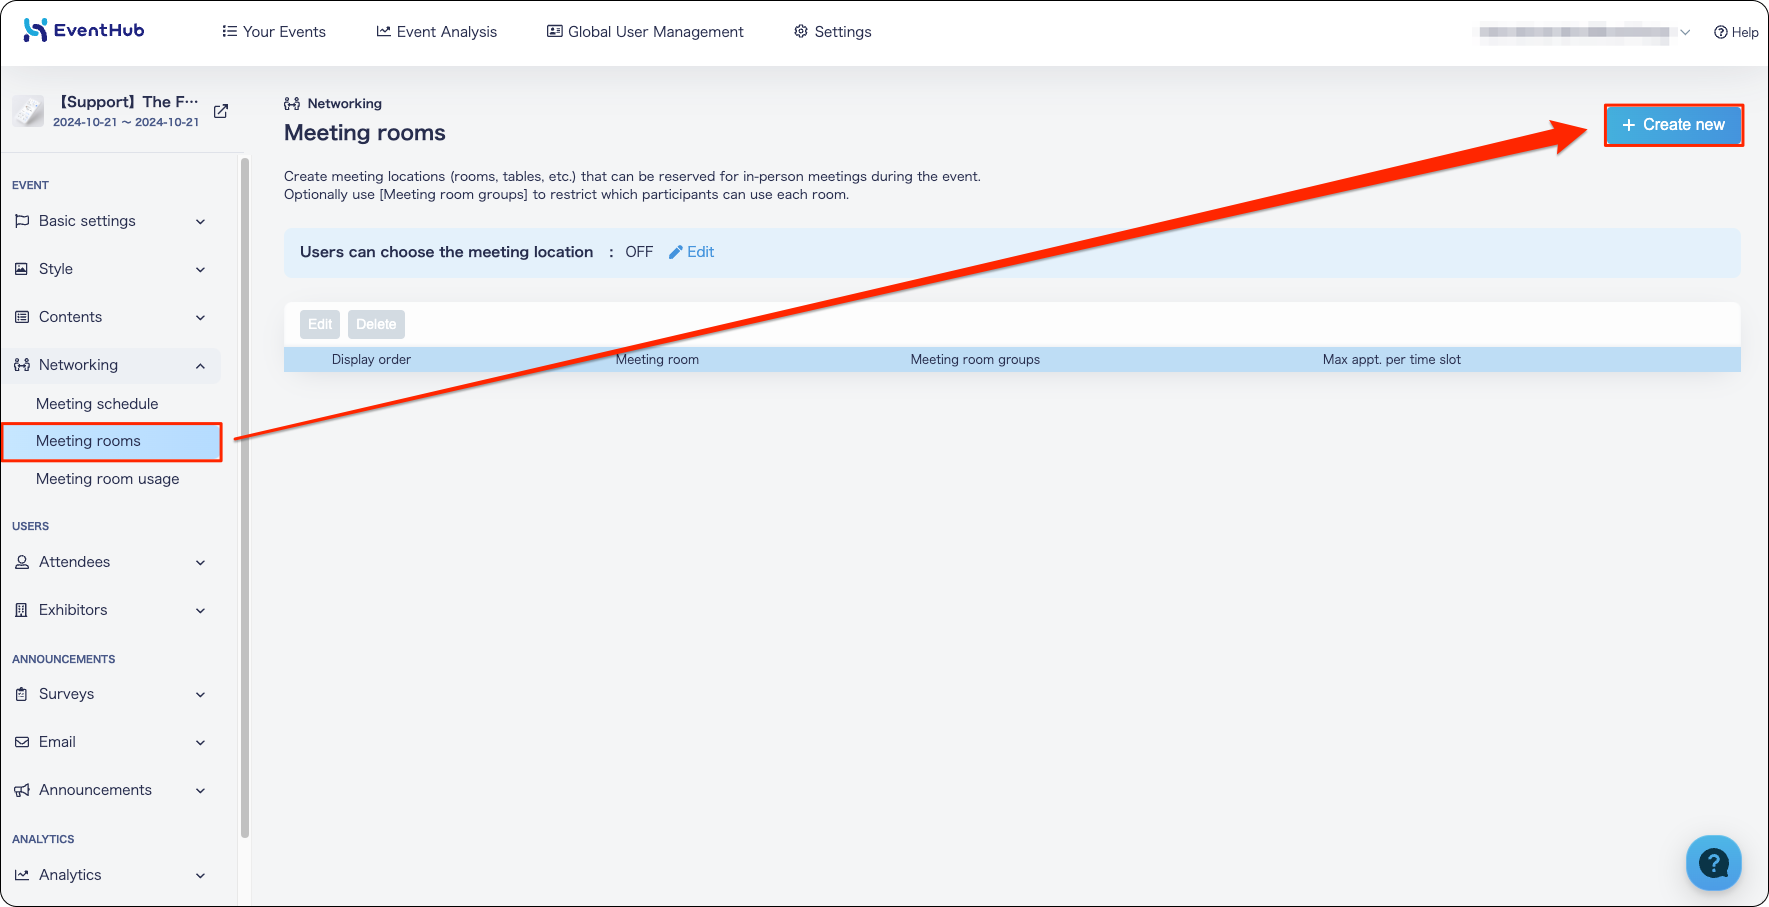
Task: Click the Help question mark icon
Action: pyautogui.click(x=1720, y=32)
